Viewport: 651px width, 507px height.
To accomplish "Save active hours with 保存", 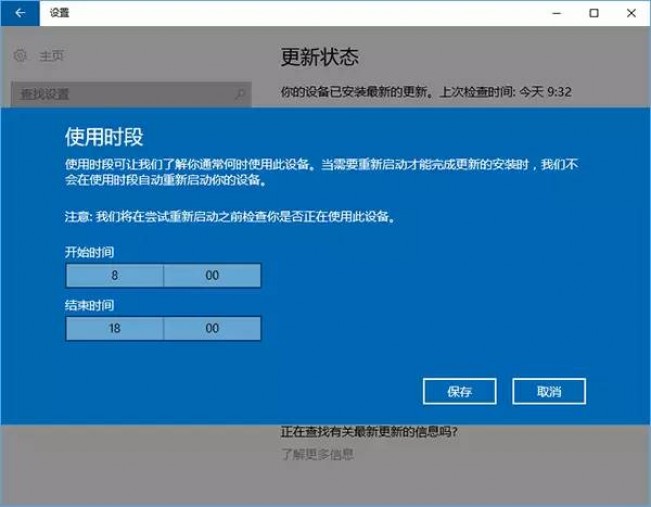I will (460, 391).
